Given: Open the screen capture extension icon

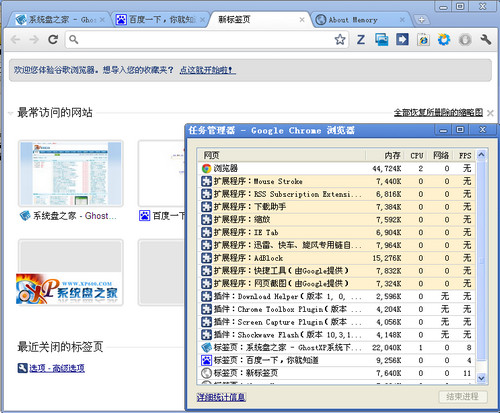Looking at the screenshot, I should tap(381, 40).
